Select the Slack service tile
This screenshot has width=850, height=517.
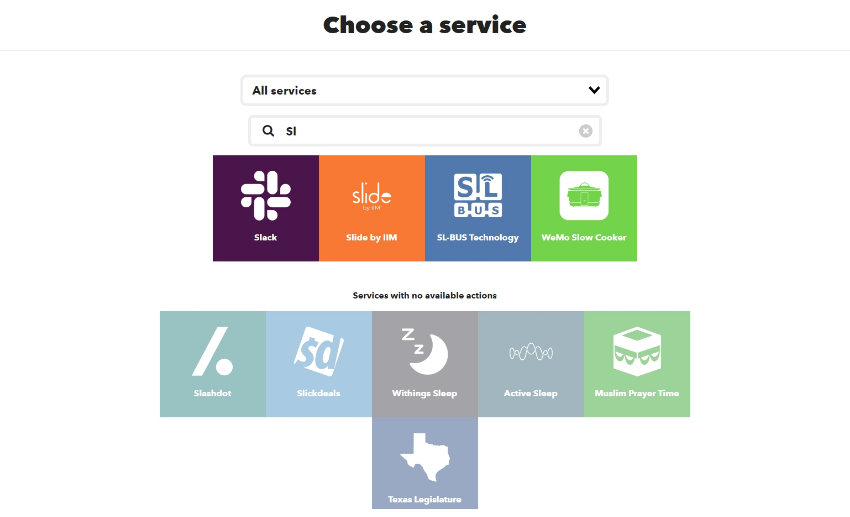266,208
